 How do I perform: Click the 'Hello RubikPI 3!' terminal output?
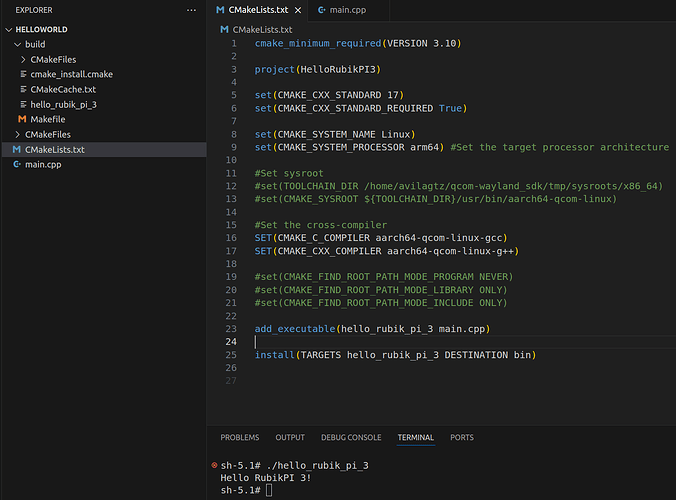tap(266, 478)
